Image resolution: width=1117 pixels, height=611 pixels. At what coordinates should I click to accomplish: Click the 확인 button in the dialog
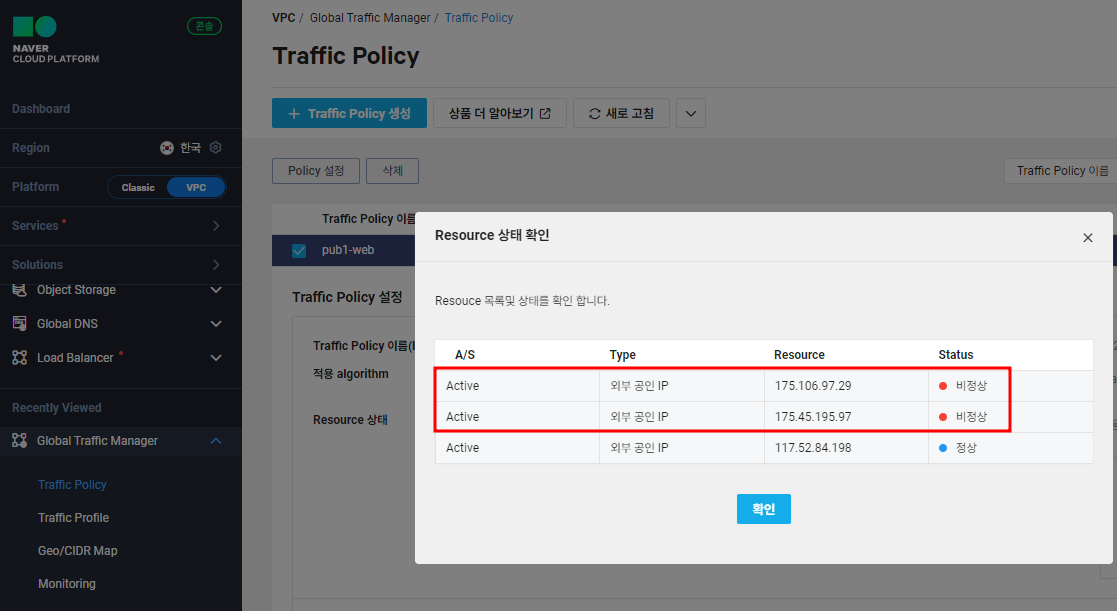763,508
